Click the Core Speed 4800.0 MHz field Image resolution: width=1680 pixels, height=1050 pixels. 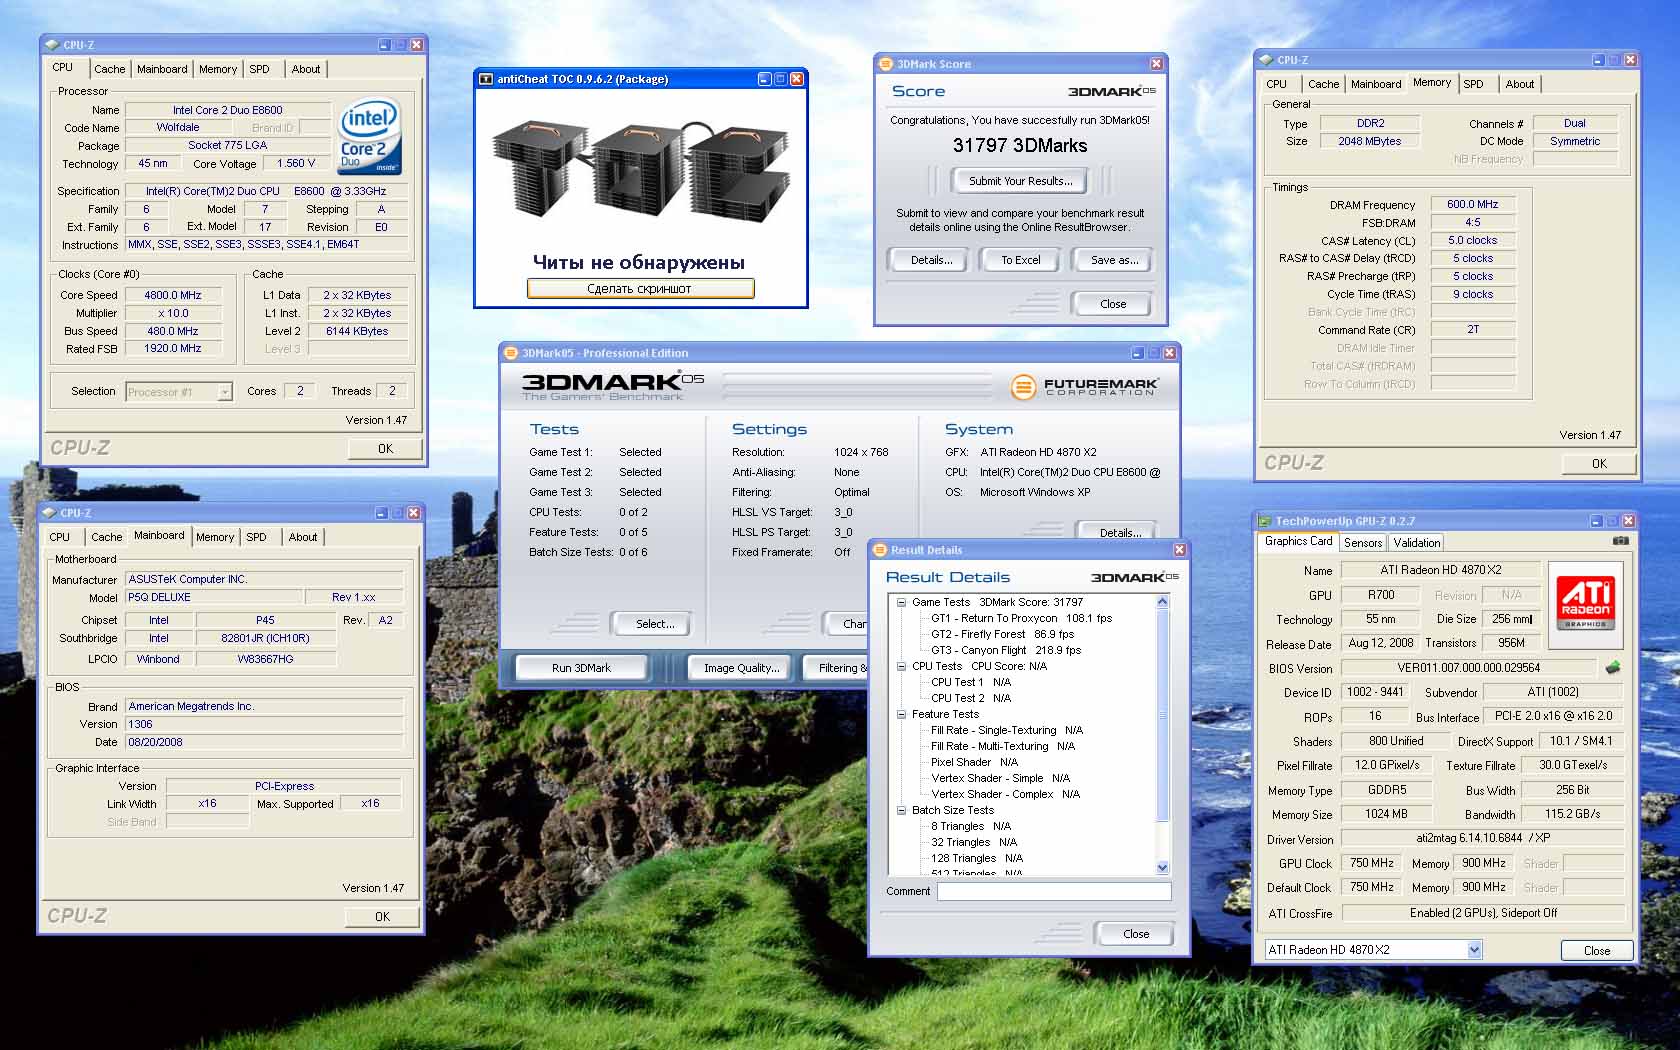(x=173, y=295)
